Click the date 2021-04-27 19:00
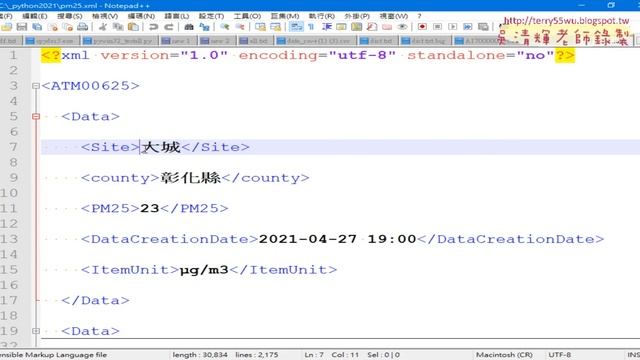The width and height of the screenshot is (640, 360). (x=338, y=239)
